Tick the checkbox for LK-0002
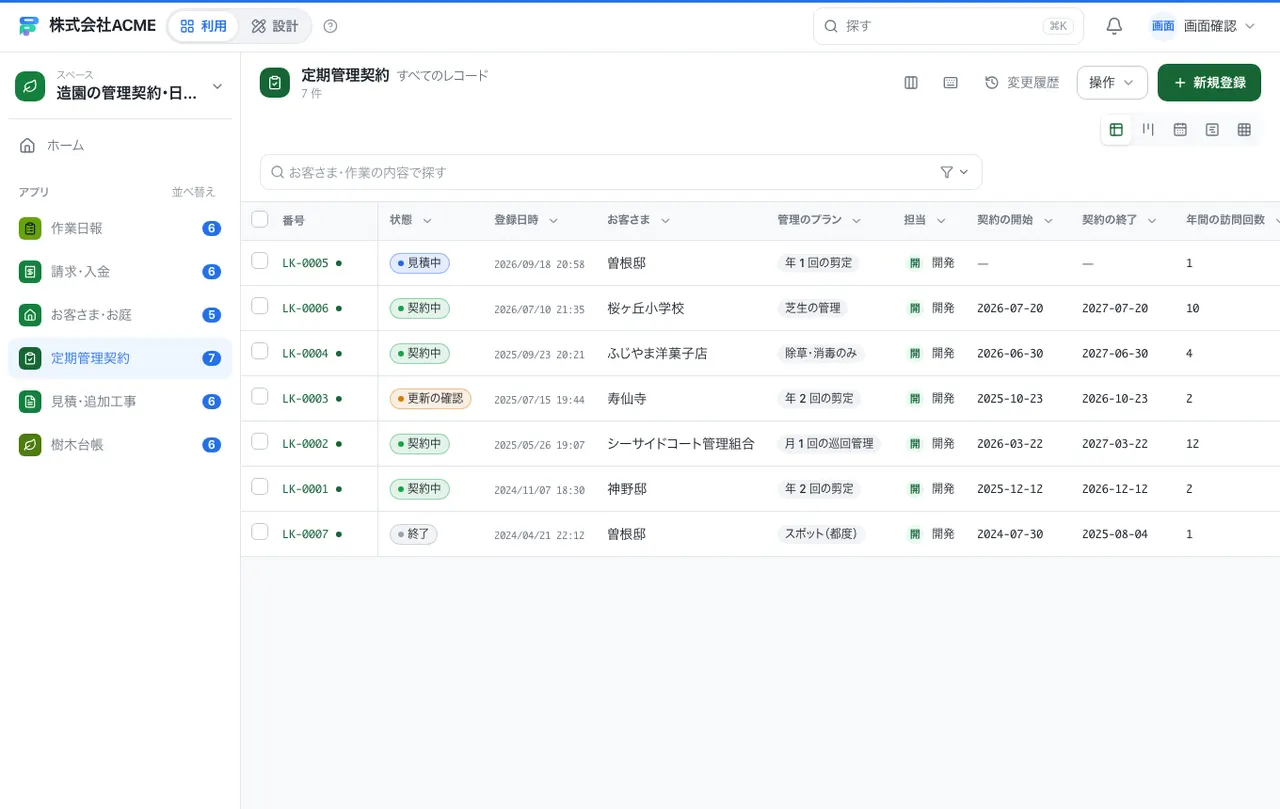The width and height of the screenshot is (1280, 809). tap(260, 441)
